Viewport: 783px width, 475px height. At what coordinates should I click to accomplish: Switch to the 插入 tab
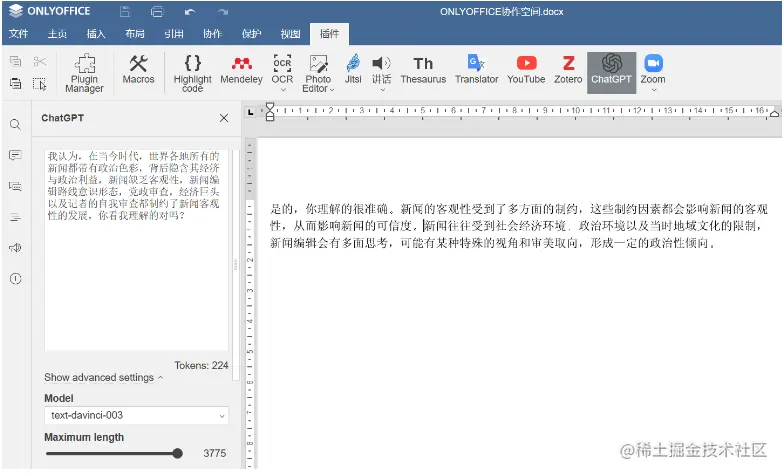pyautogui.click(x=96, y=34)
